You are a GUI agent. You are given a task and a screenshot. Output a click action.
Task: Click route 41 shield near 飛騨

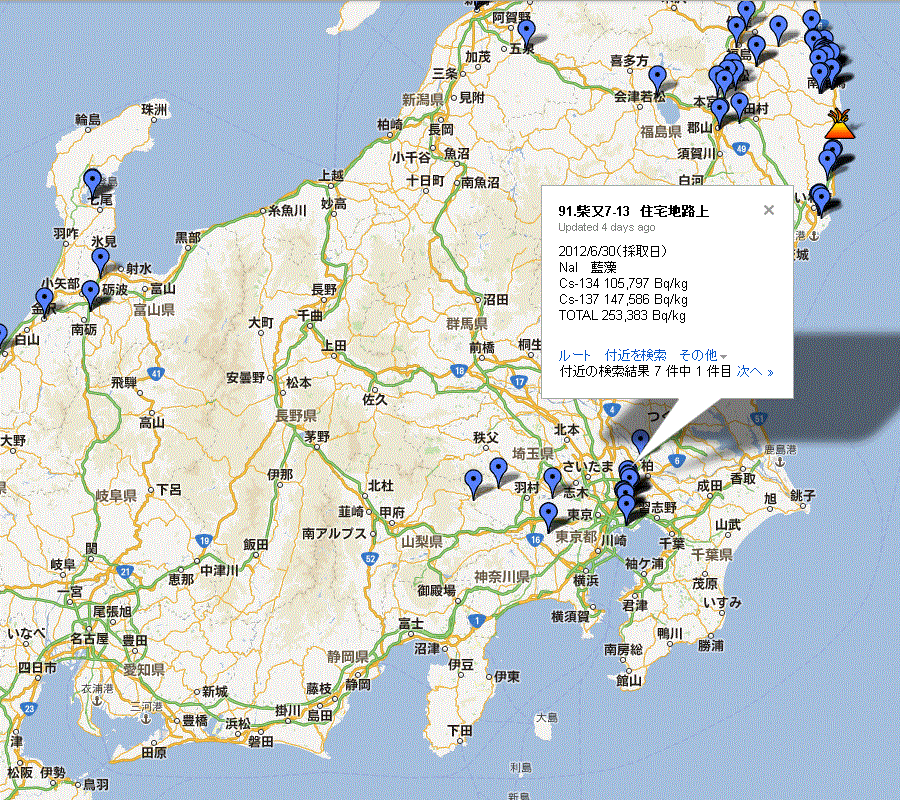(x=156, y=374)
